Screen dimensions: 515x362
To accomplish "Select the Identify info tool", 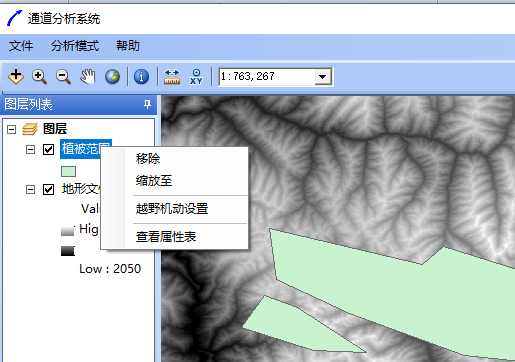I will (x=141, y=77).
